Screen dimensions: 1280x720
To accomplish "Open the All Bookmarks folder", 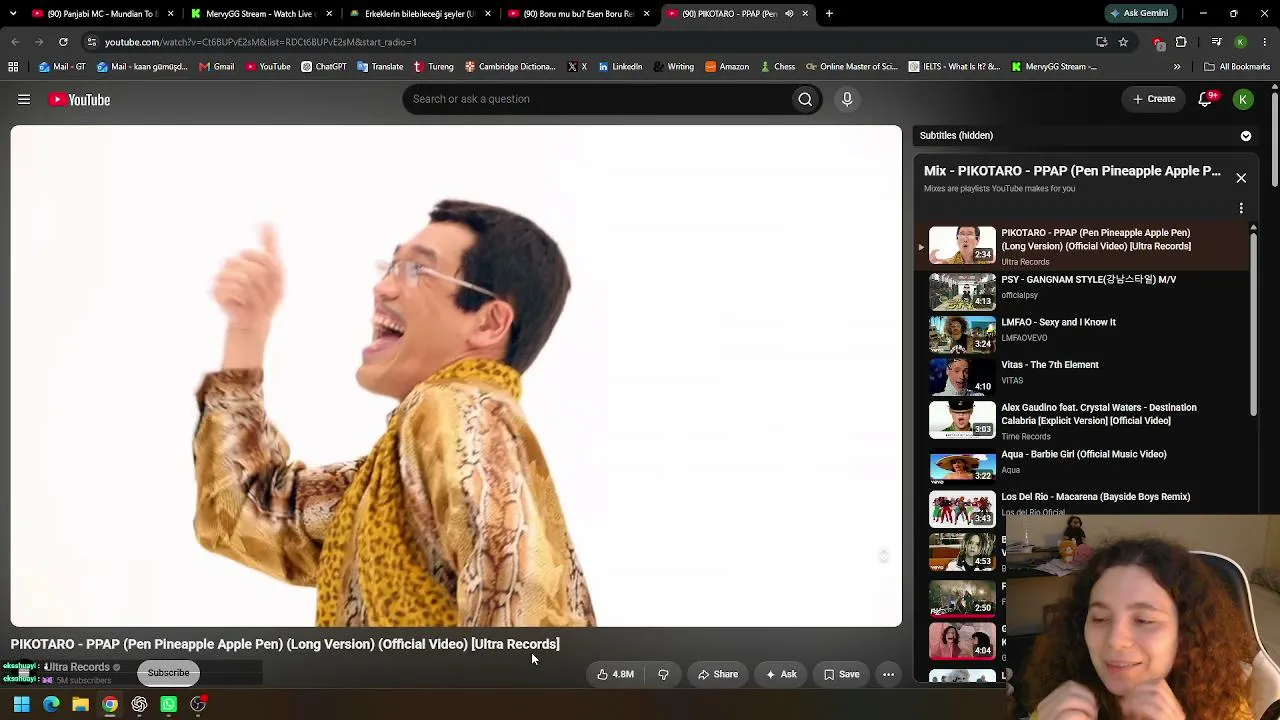I will (1237, 67).
